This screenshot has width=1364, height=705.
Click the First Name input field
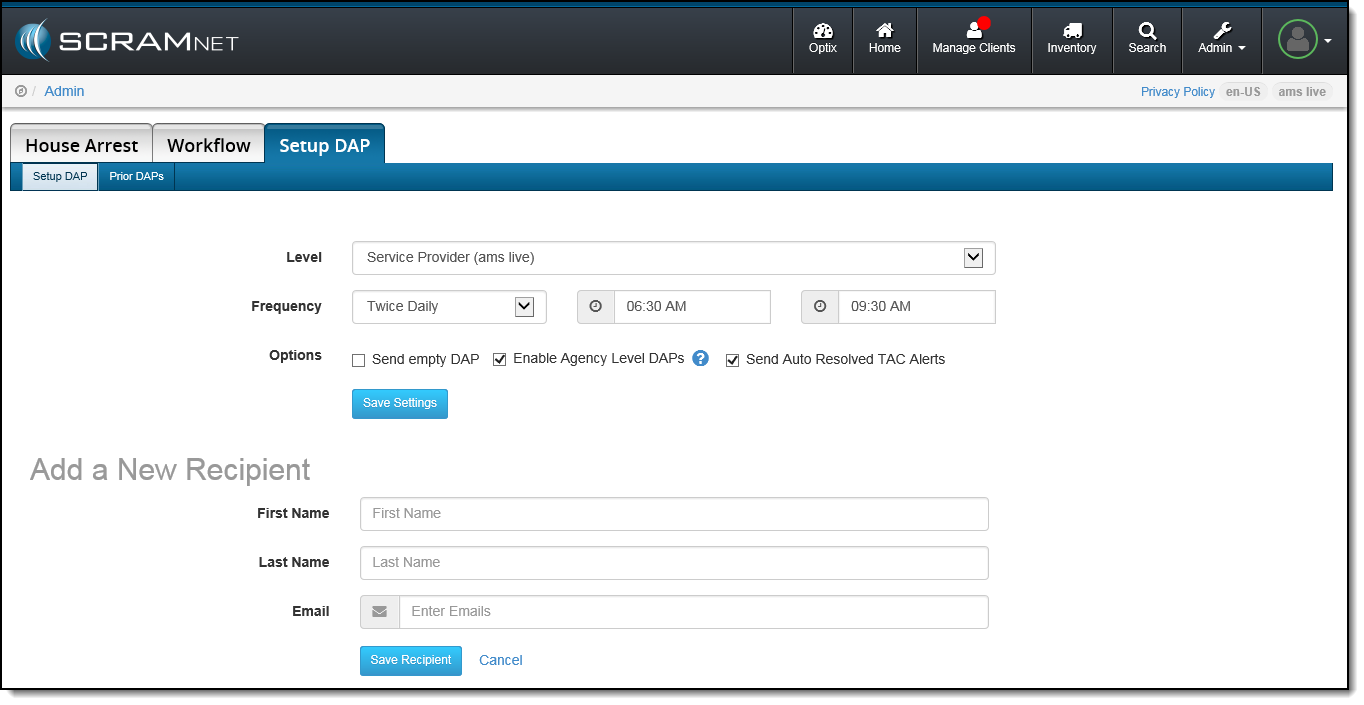(x=674, y=514)
